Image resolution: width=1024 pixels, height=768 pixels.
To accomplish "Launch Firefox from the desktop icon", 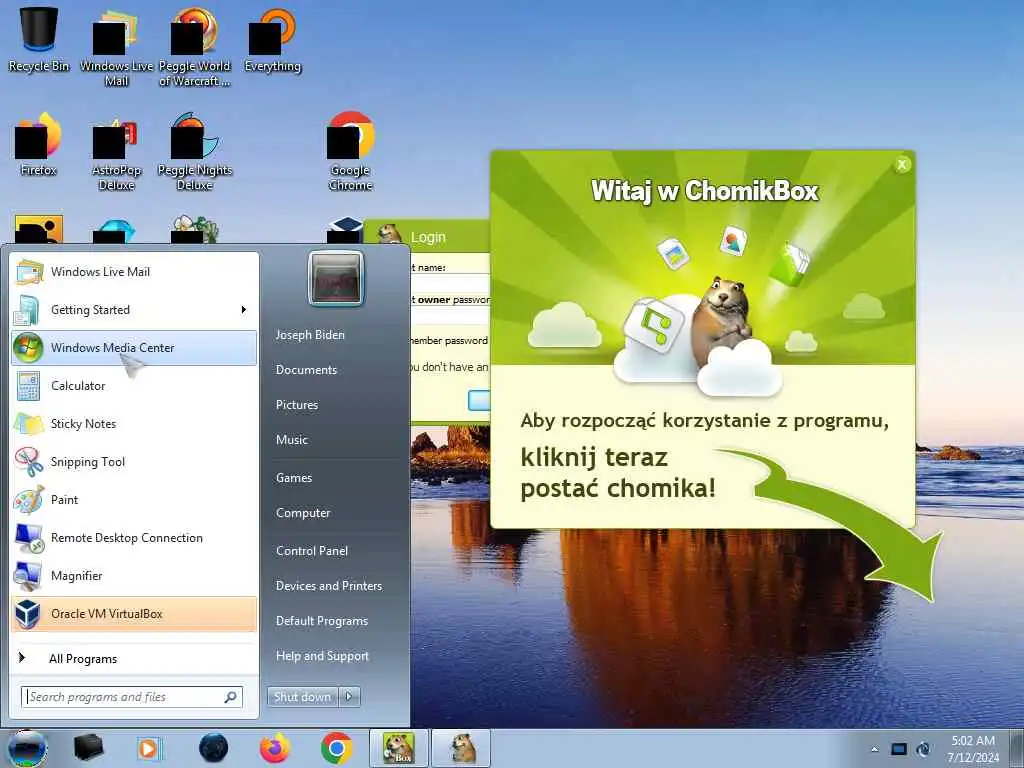I will 39,144.
